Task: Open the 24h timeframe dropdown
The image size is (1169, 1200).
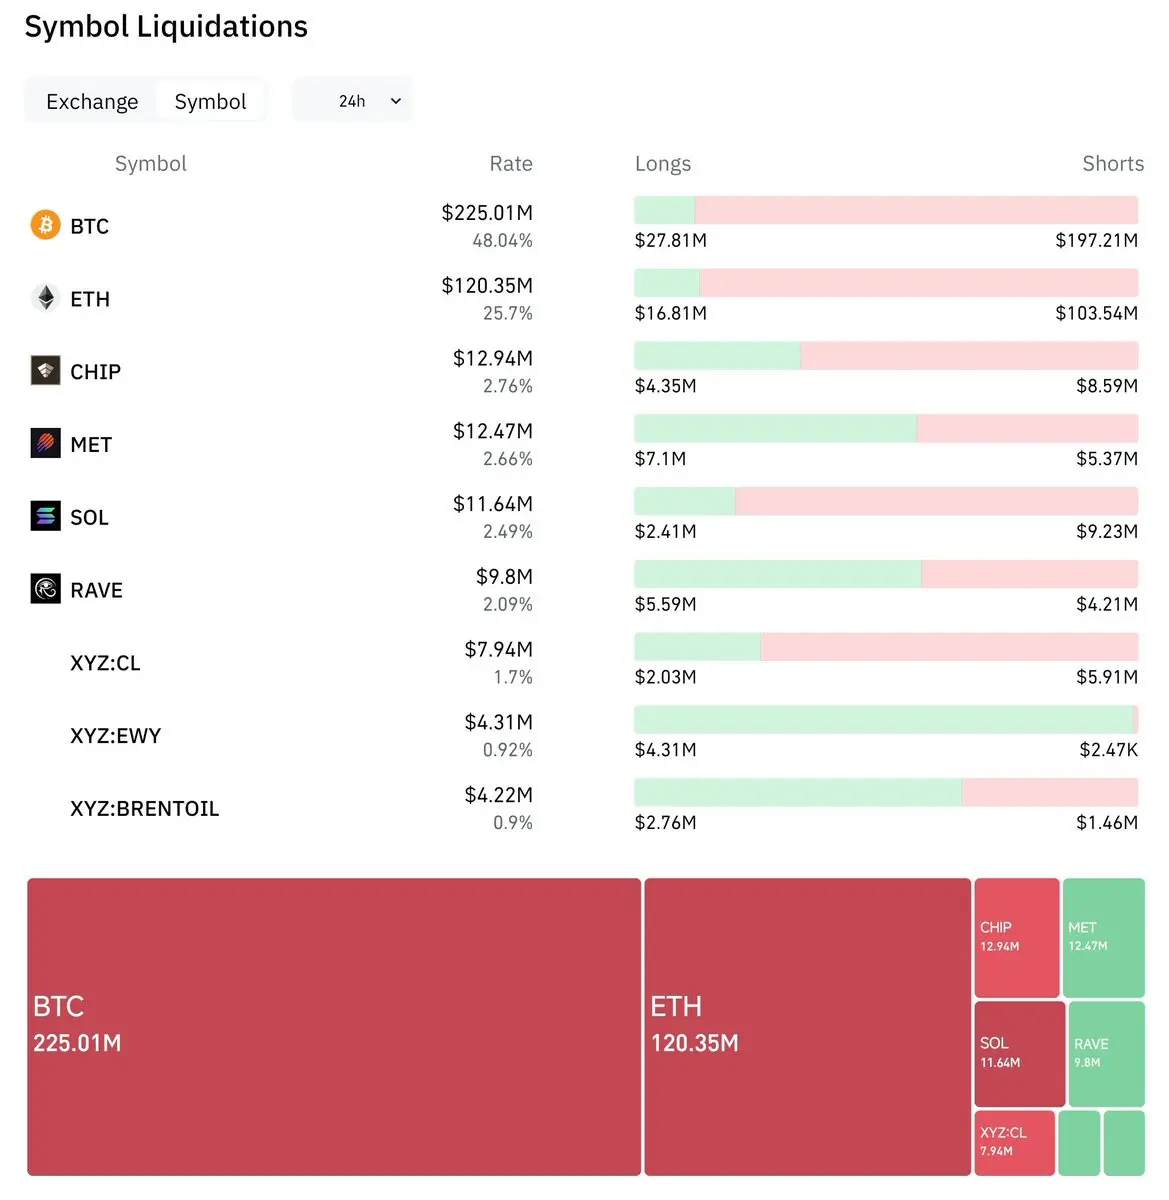Action: tap(353, 101)
